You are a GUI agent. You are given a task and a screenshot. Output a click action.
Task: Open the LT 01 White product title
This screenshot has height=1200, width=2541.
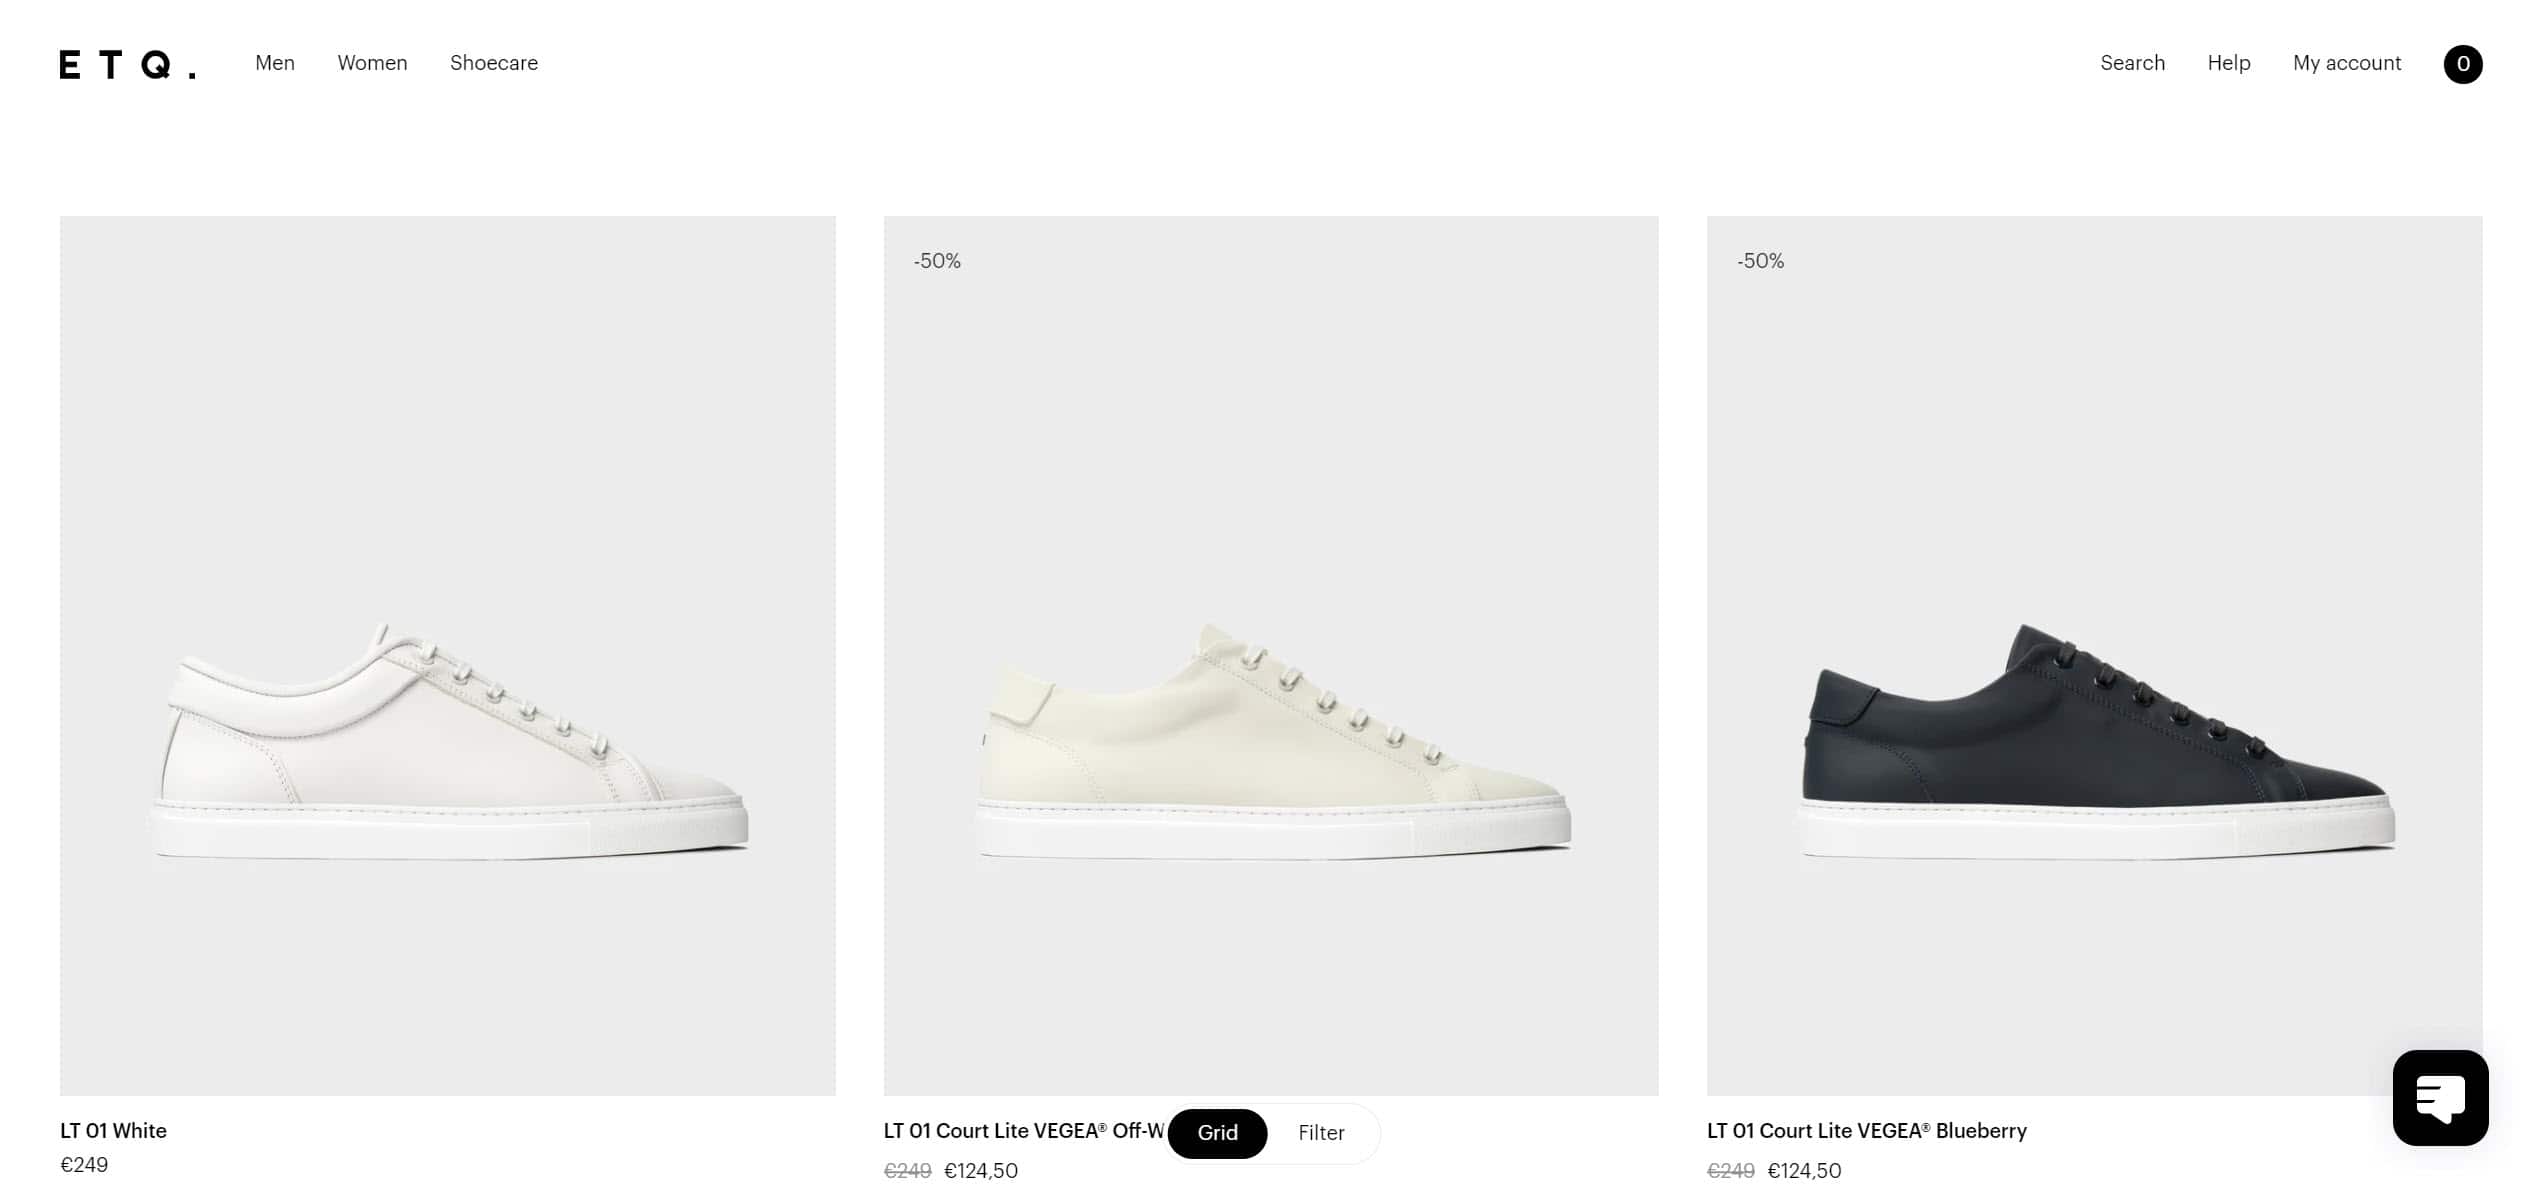coord(113,1131)
